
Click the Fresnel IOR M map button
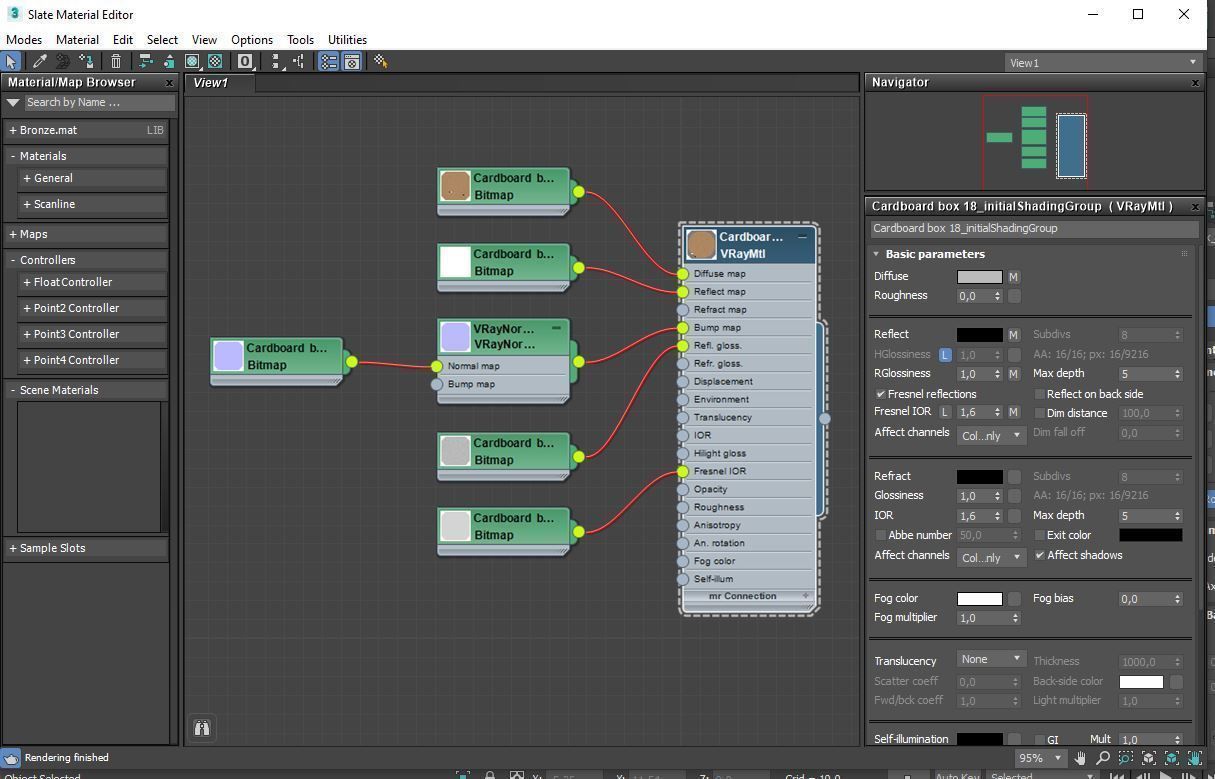(x=1013, y=412)
